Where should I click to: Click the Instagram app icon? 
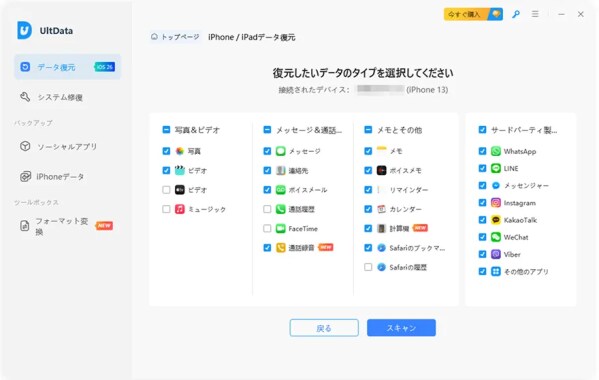495,203
